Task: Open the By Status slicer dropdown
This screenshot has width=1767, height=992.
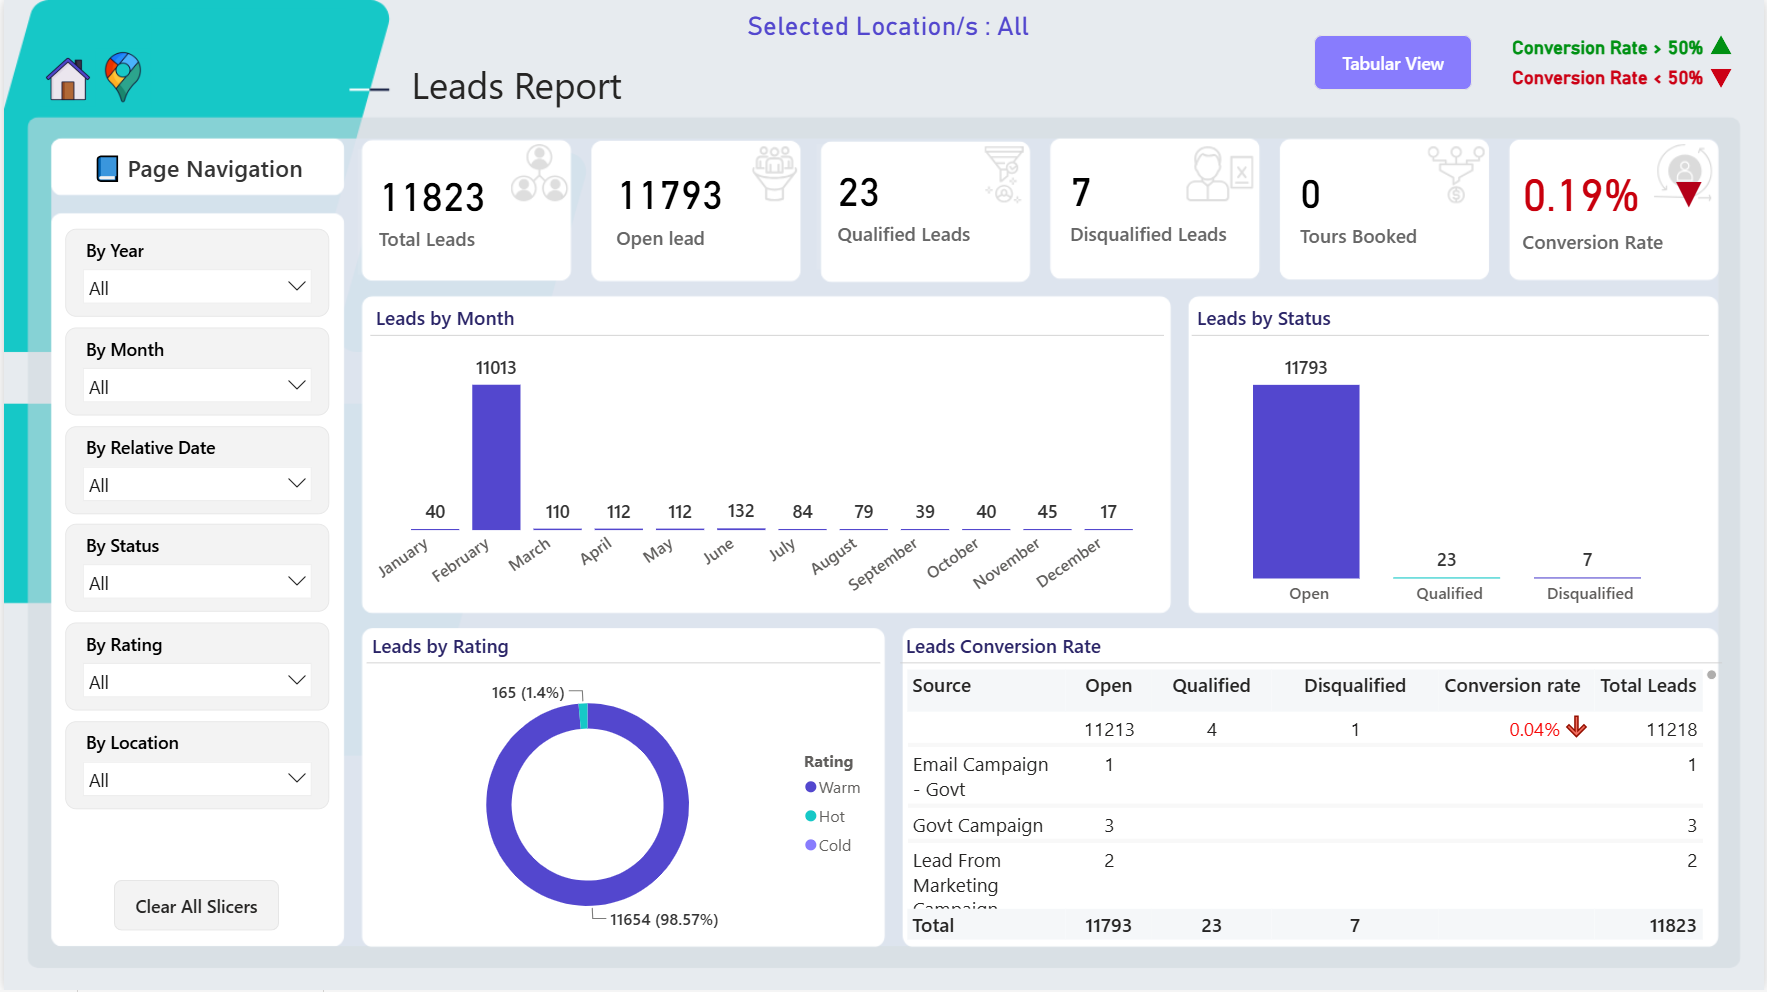Action: click(197, 583)
